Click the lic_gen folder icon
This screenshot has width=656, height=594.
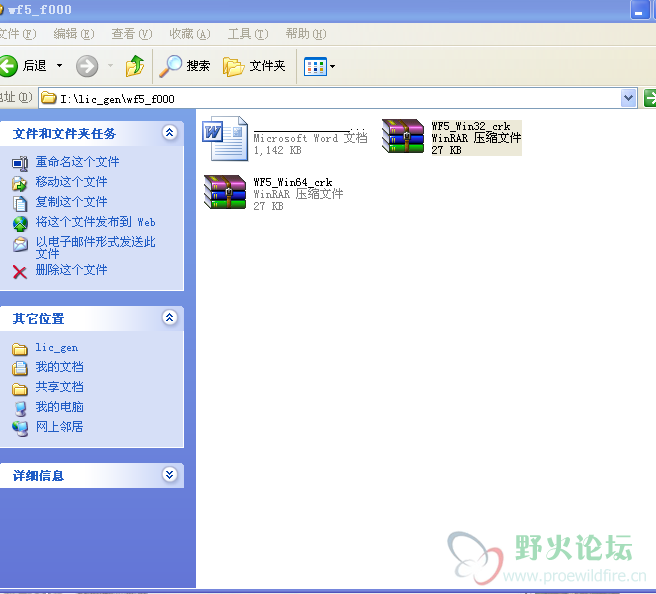click(20, 349)
